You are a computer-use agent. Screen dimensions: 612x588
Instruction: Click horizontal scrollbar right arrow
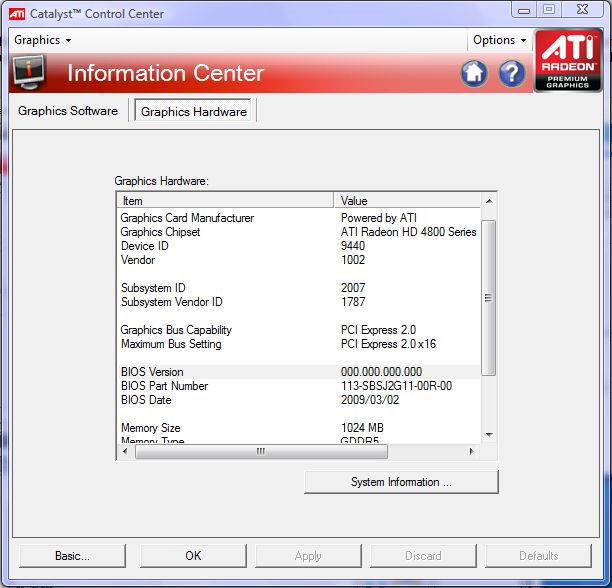[472, 451]
